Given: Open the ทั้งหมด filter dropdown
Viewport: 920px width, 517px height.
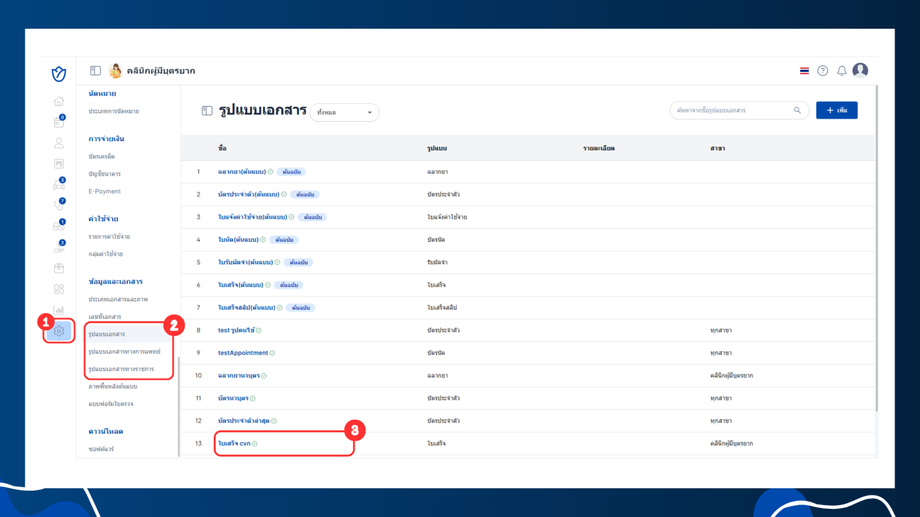Looking at the screenshot, I should (x=344, y=112).
